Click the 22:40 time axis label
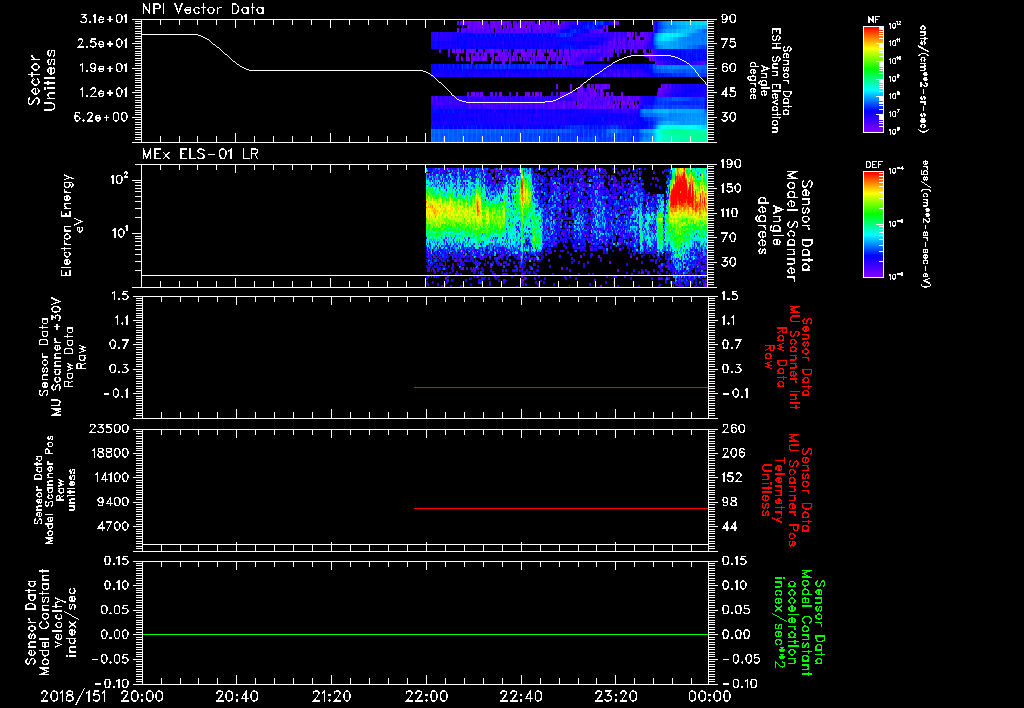The height and width of the screenshot is (708, 1024). [x=520, y=696]
